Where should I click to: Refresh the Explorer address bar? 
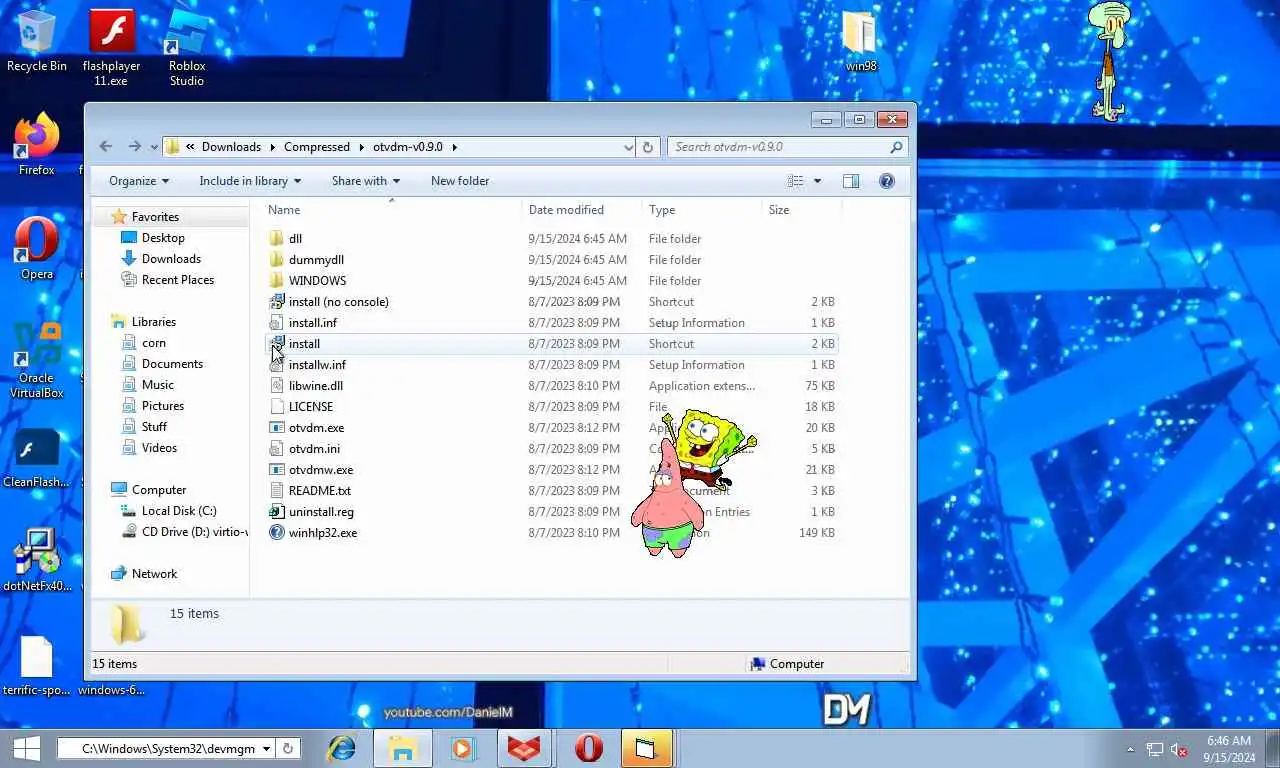point(647,147)
